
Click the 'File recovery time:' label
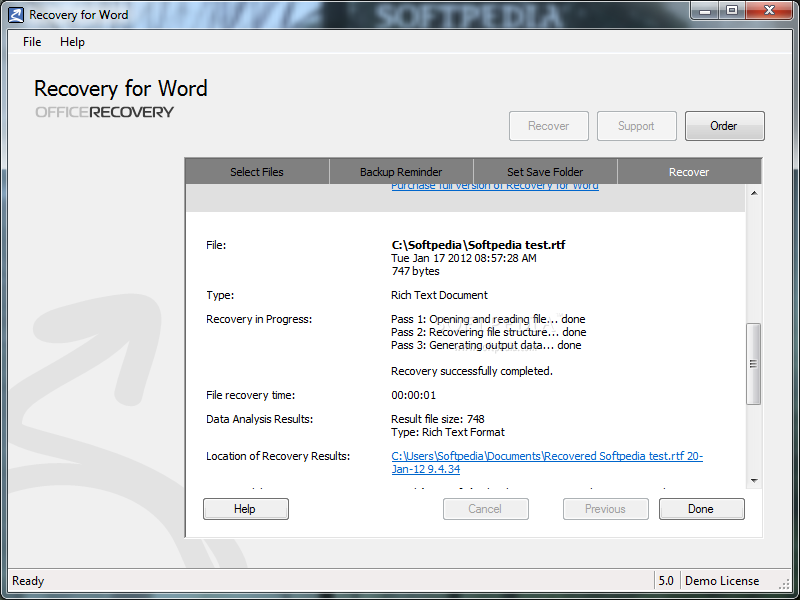pos(251,395)
